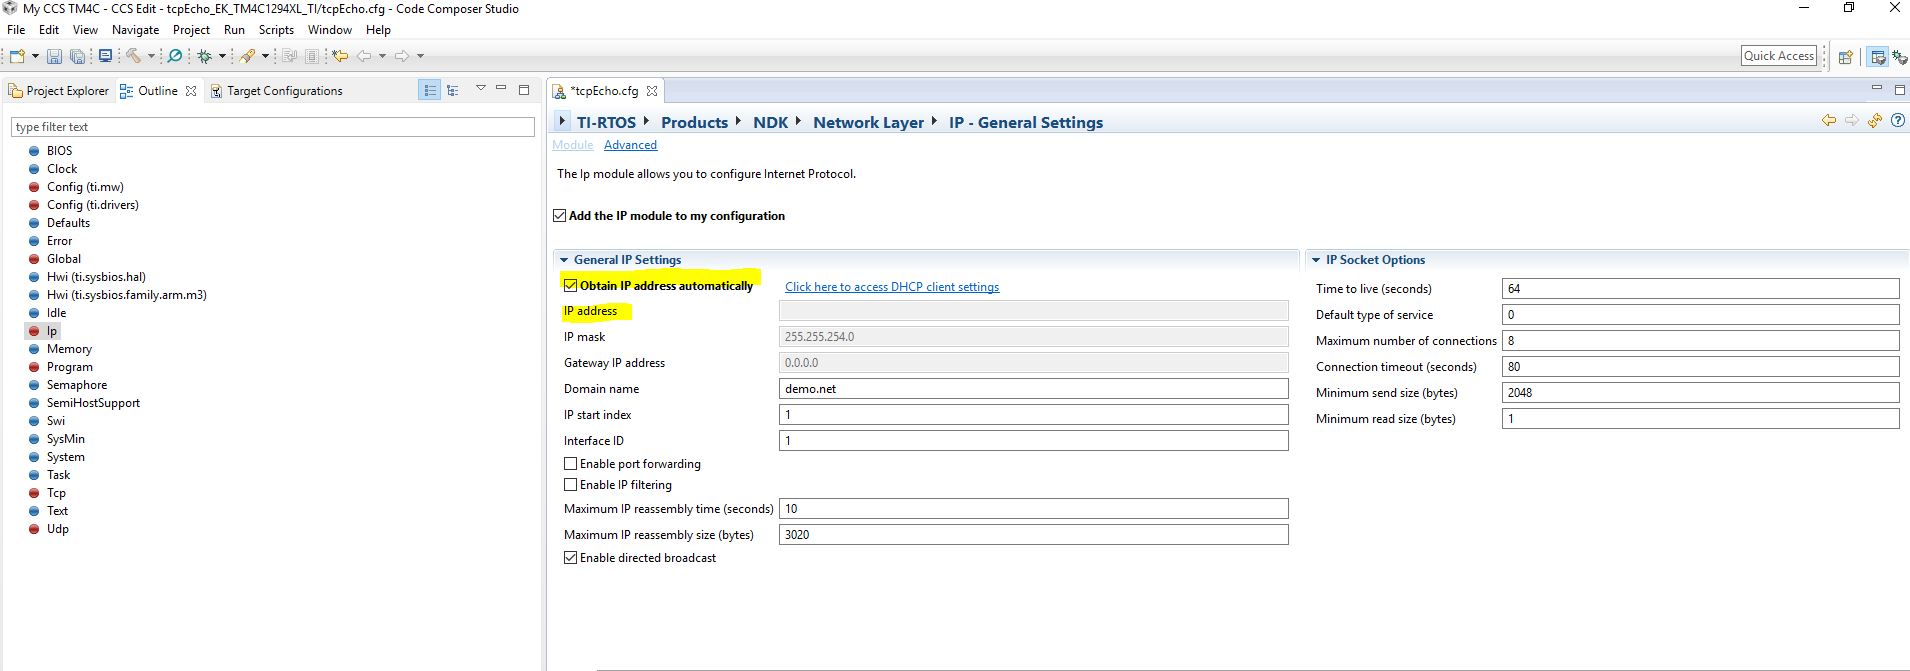The height and width of the screenshot is (671, 1910).
Task: Click the DHCP client settings link
Action: (892, 287)
